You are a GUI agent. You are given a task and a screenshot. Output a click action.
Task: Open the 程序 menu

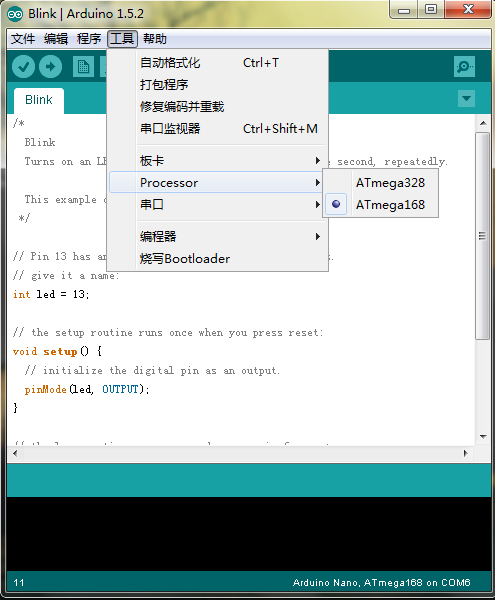89,39
